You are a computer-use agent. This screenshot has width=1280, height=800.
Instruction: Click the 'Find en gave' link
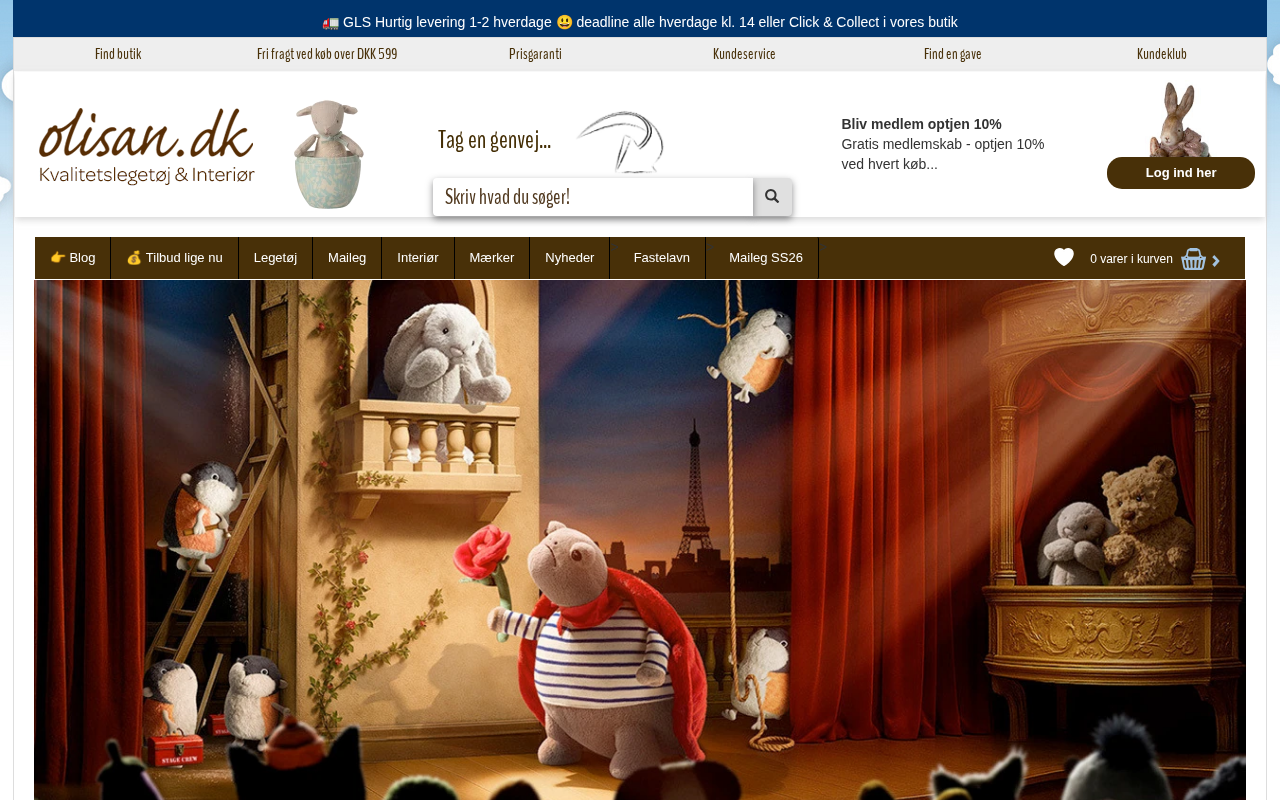point(953,54)
